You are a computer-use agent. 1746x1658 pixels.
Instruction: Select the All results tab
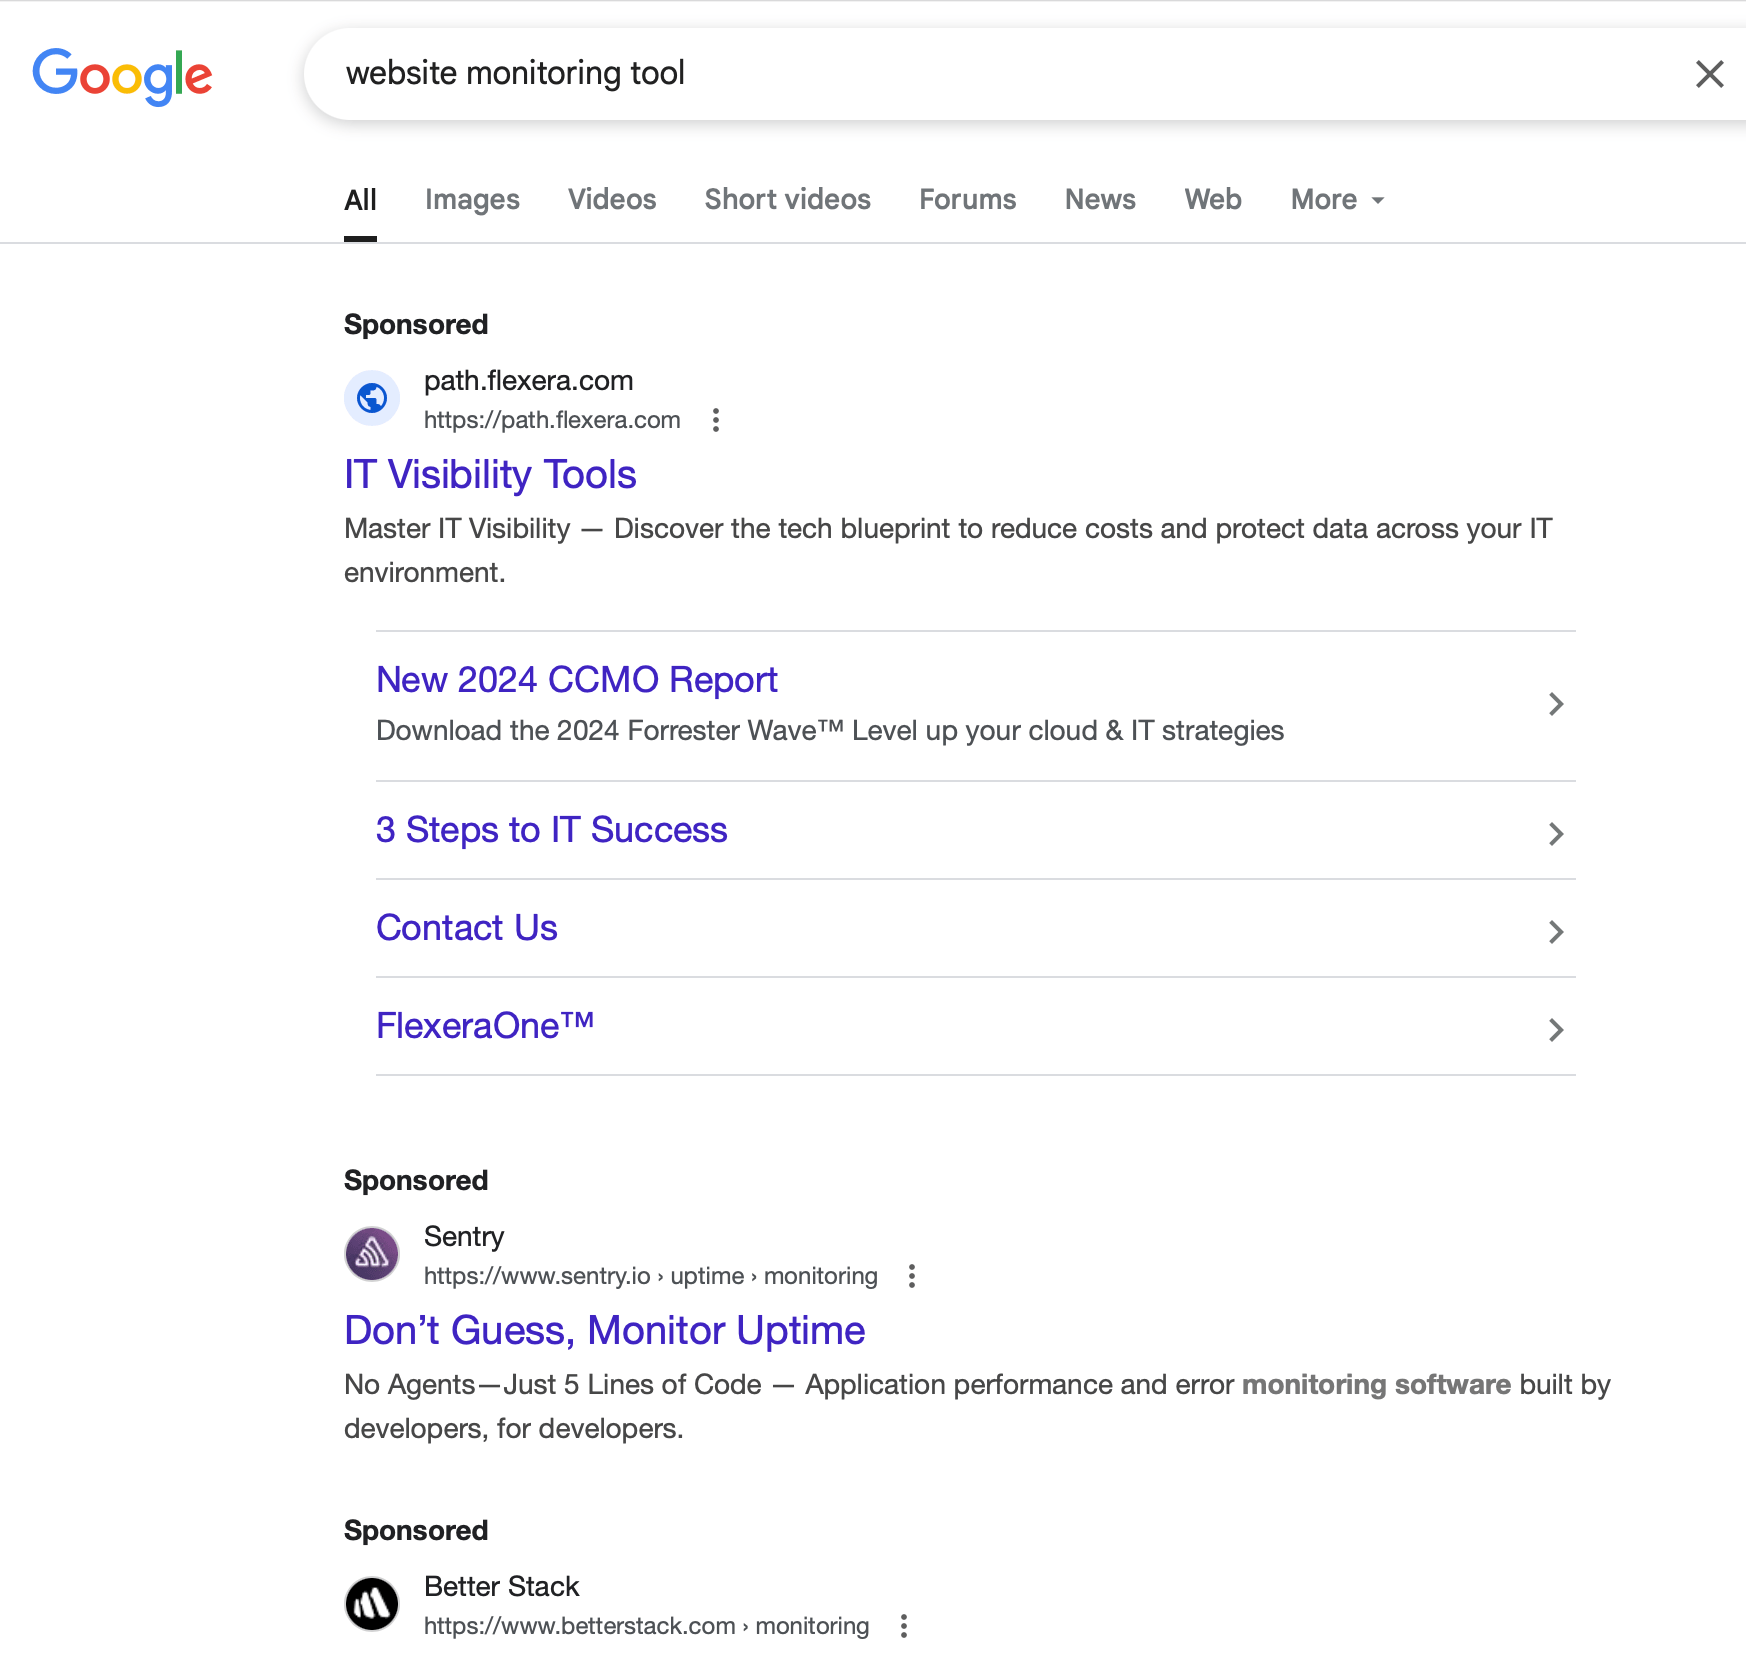(x=360, y=200)
